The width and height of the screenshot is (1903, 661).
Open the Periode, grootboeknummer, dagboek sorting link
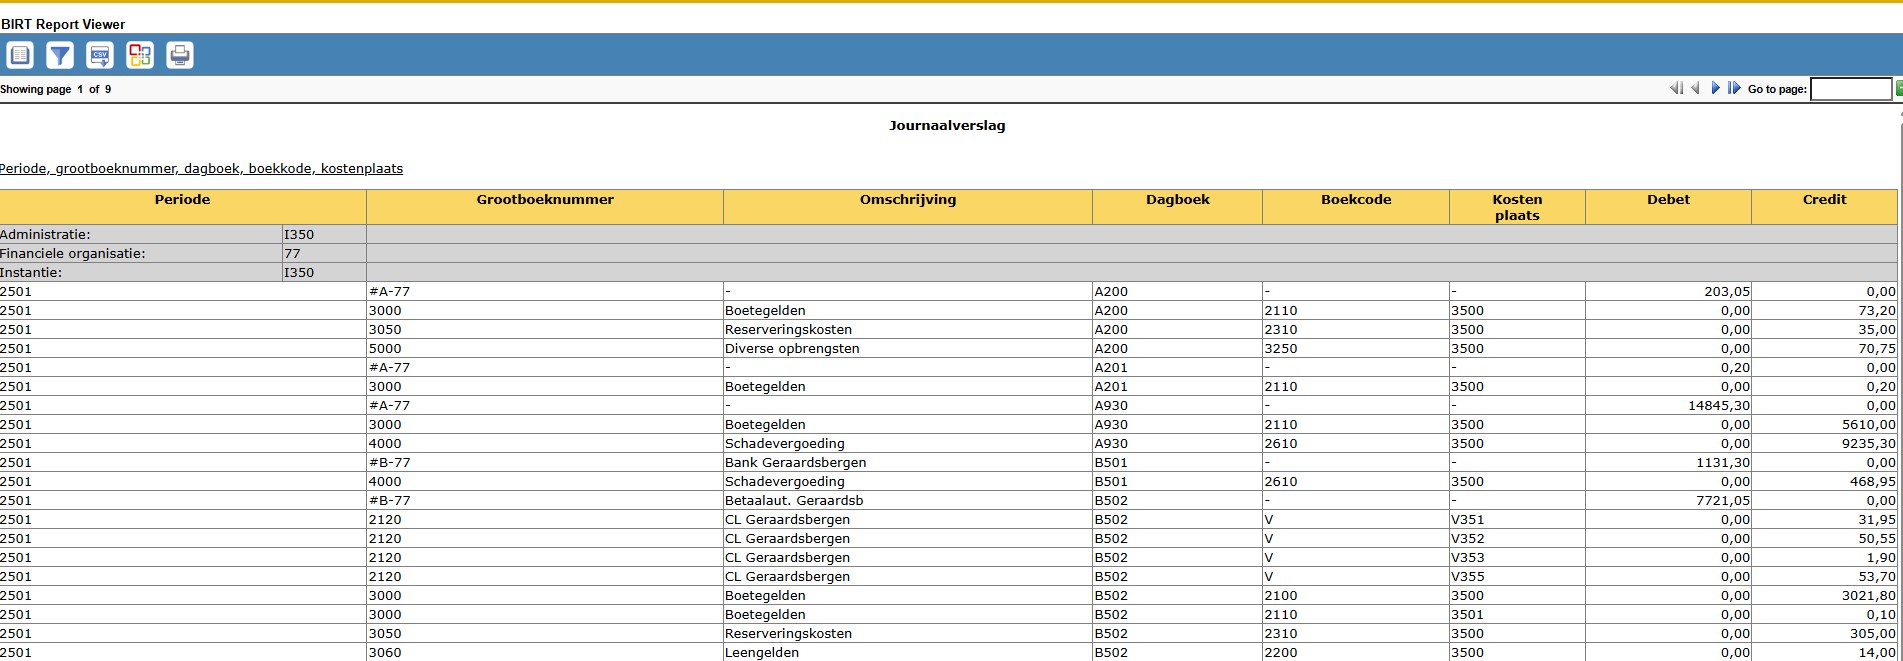[x=201, y=168]
